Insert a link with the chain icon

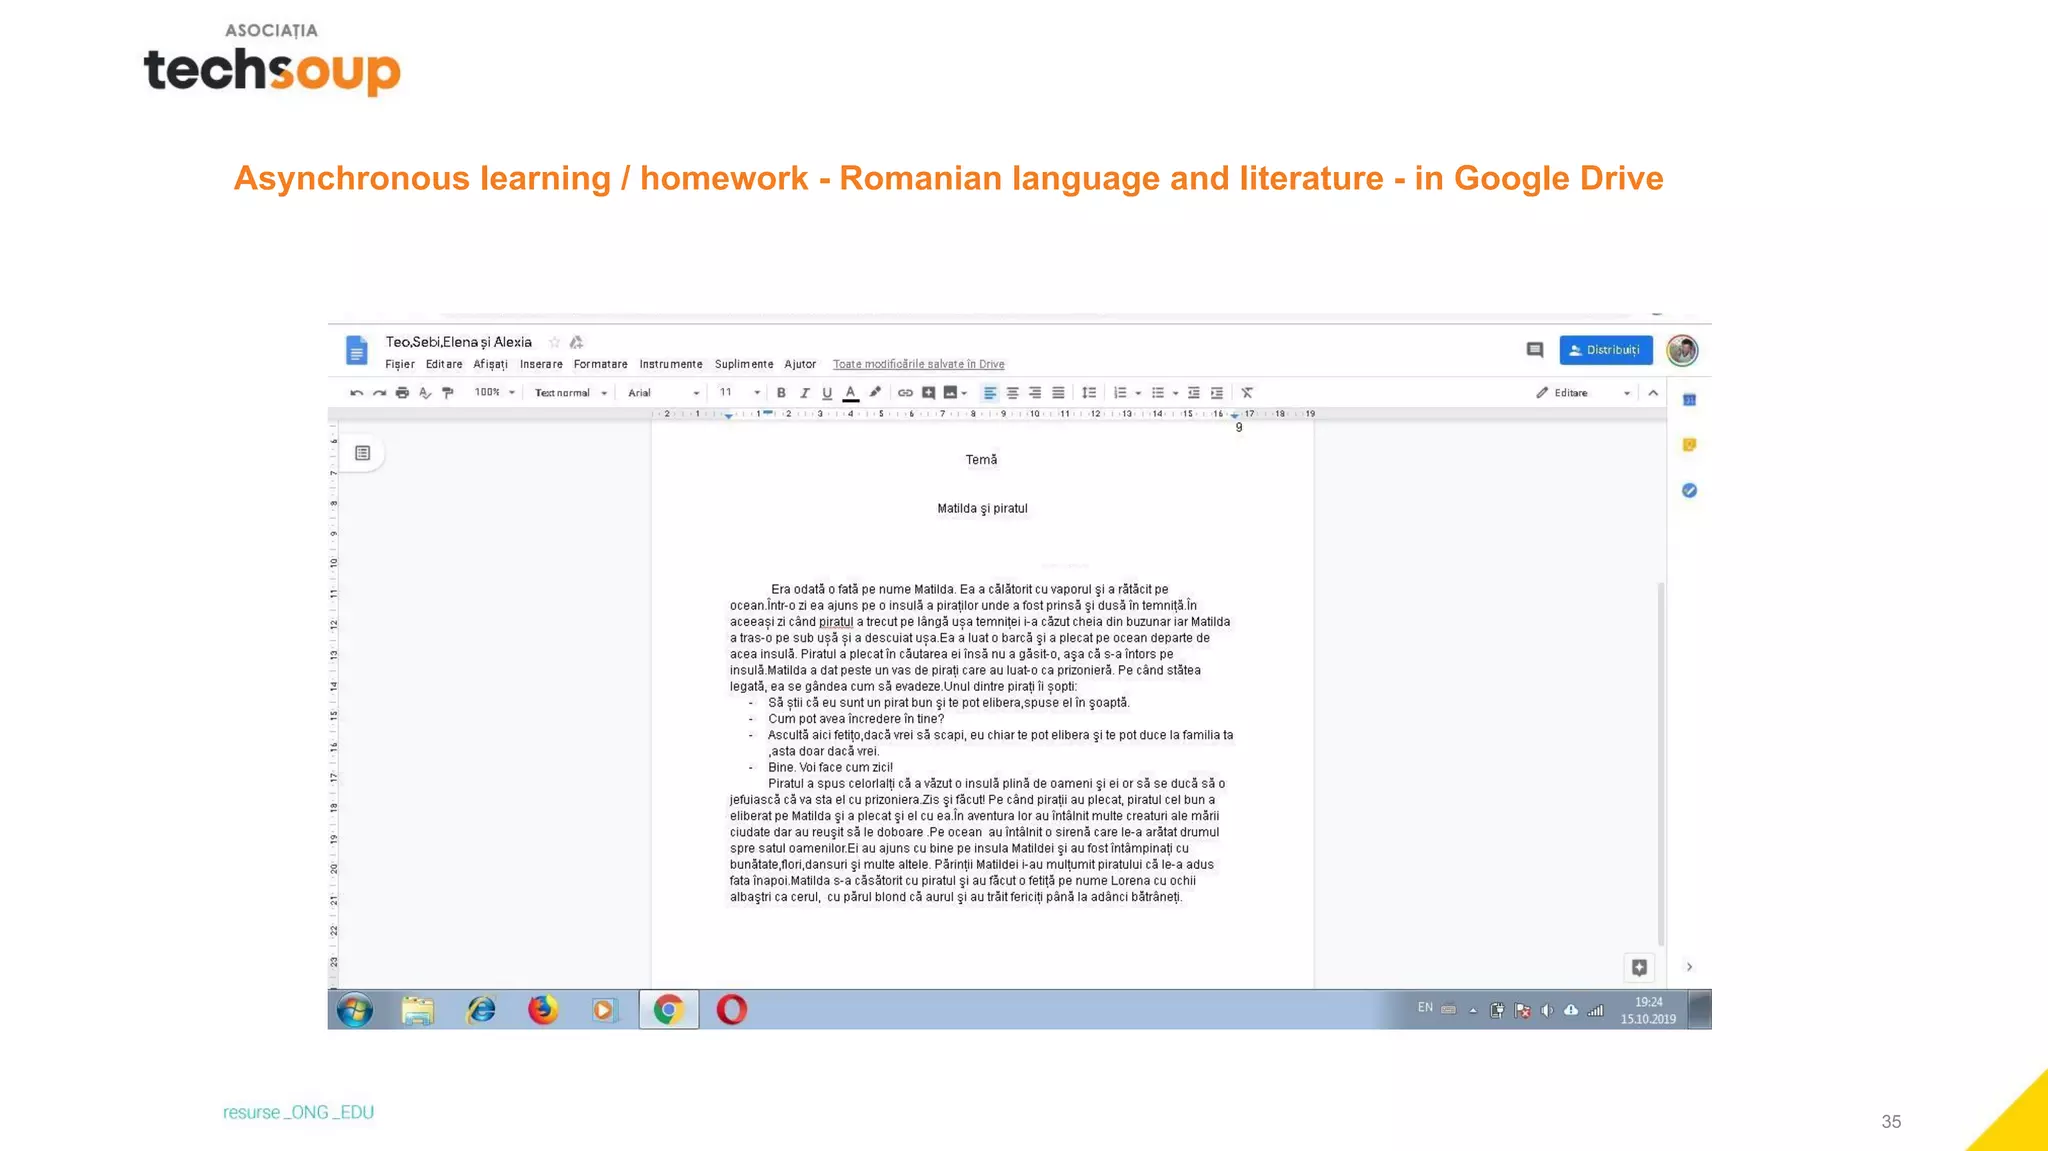pyautogui.click(x=905, y=393)
